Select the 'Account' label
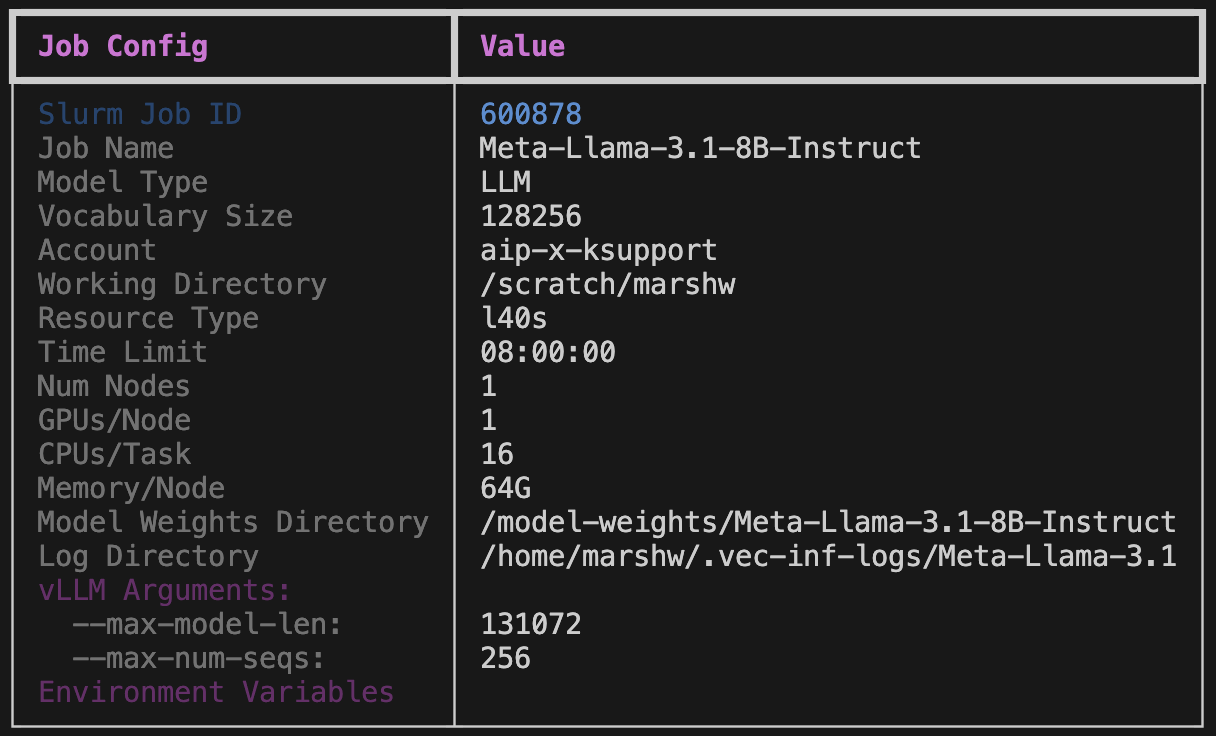The image size is (1216, 736). pyautogui.click(x=97, y=250)
